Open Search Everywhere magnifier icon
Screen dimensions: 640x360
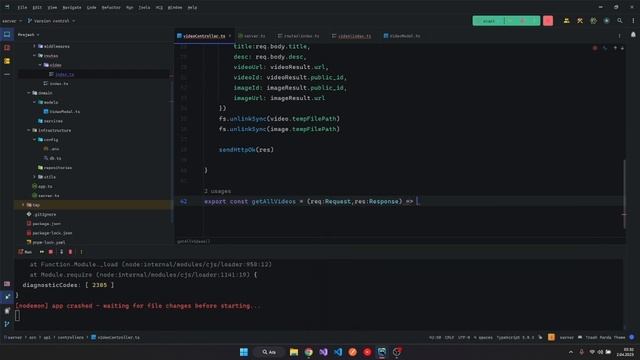tap(620, 21)
